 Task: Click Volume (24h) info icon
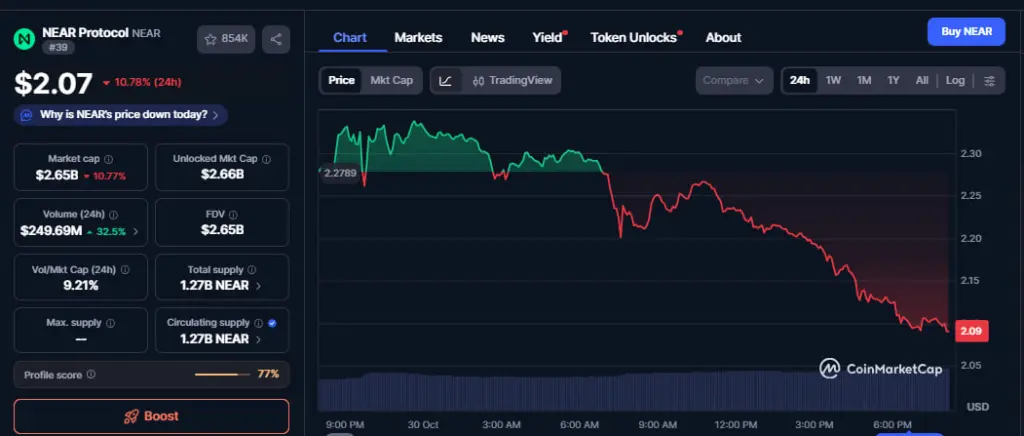point(114,214)
